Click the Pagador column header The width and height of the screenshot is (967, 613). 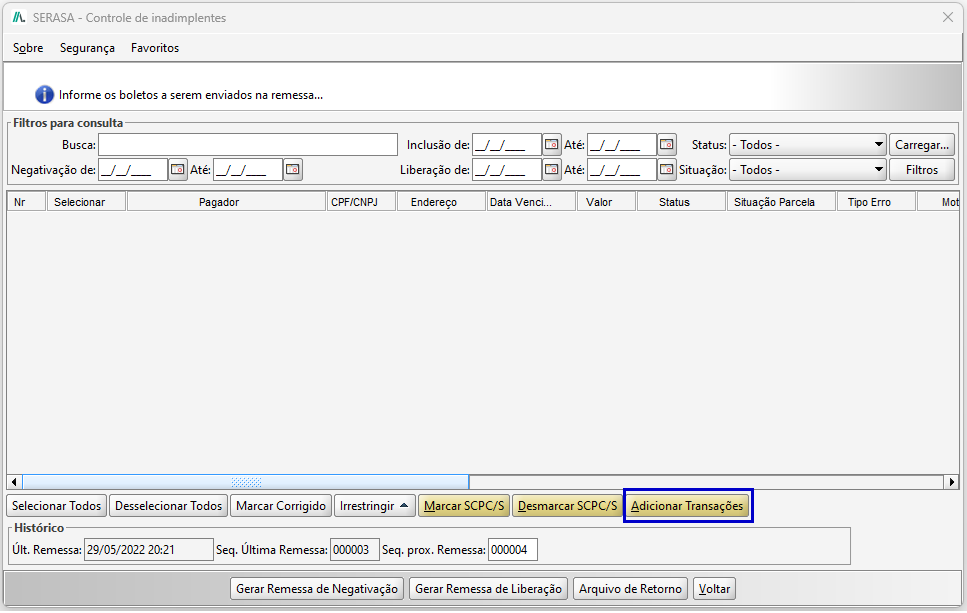point(226,202)
